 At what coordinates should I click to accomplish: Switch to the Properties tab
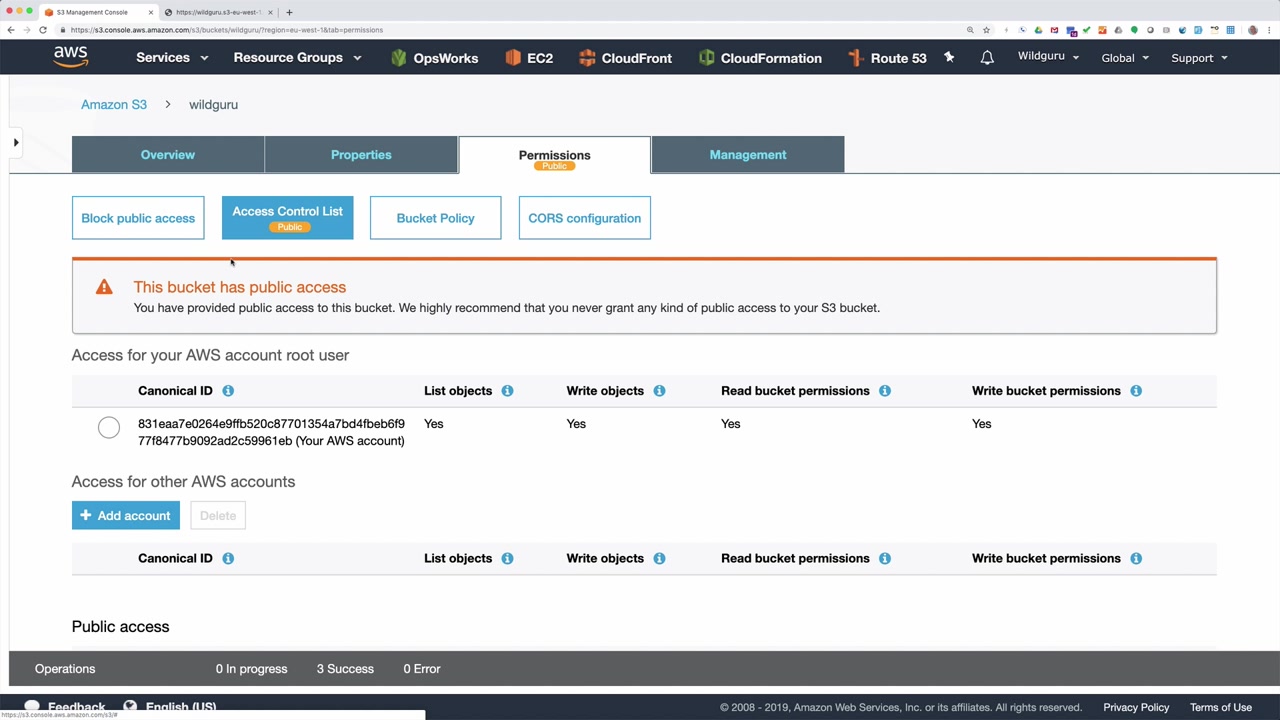tap(361, 155)
